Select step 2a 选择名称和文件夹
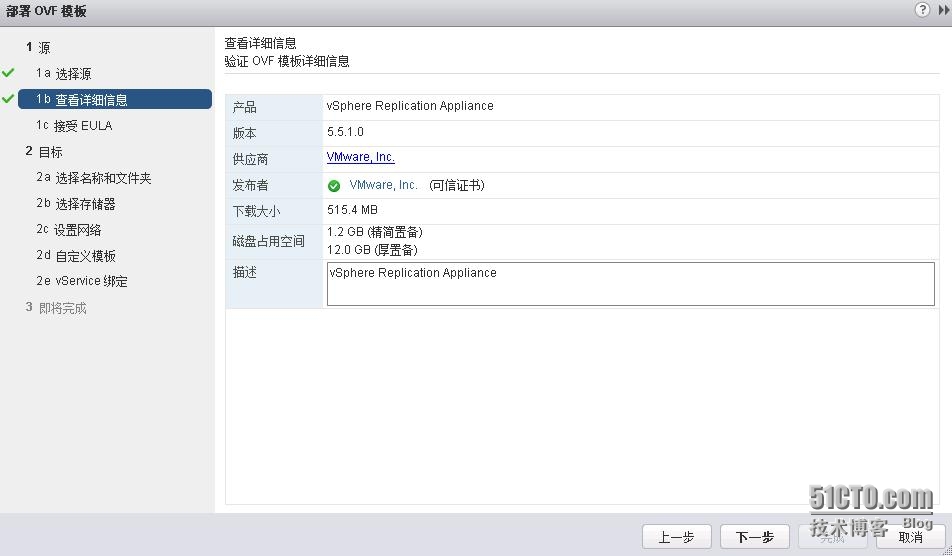This screenshot has height=556, width=952. point(94,178)
